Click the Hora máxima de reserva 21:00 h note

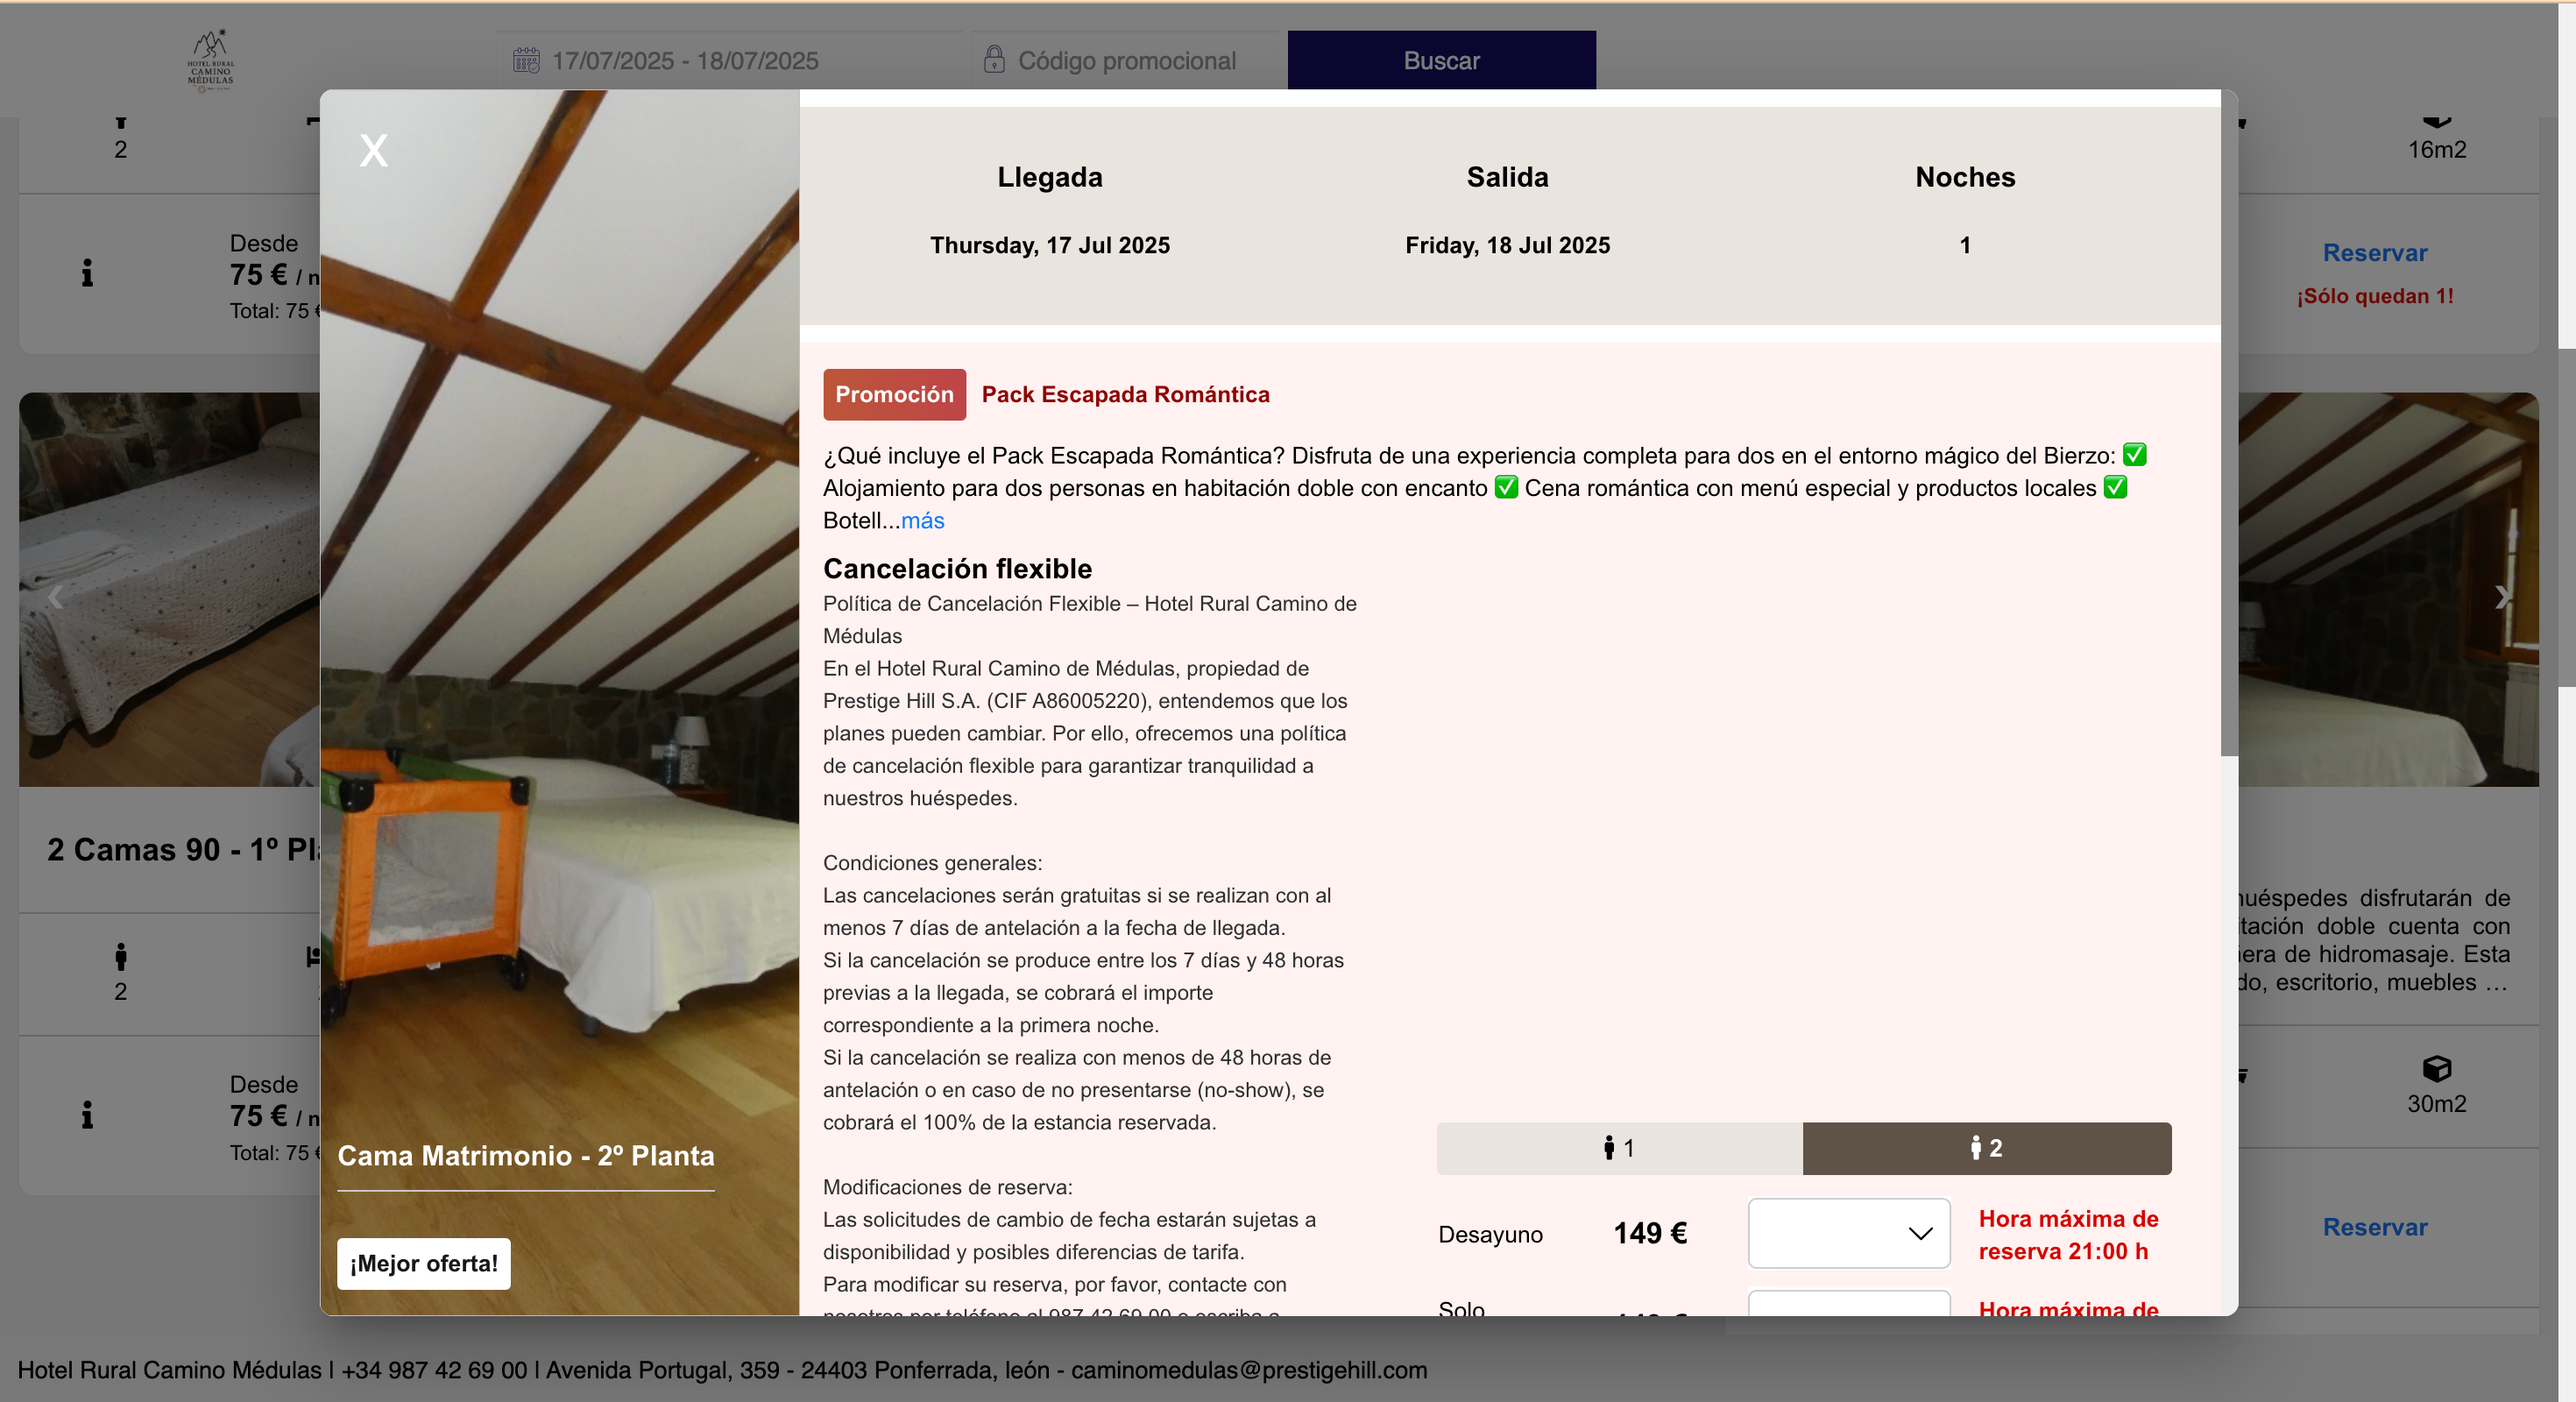[x=2068, y=1235]
